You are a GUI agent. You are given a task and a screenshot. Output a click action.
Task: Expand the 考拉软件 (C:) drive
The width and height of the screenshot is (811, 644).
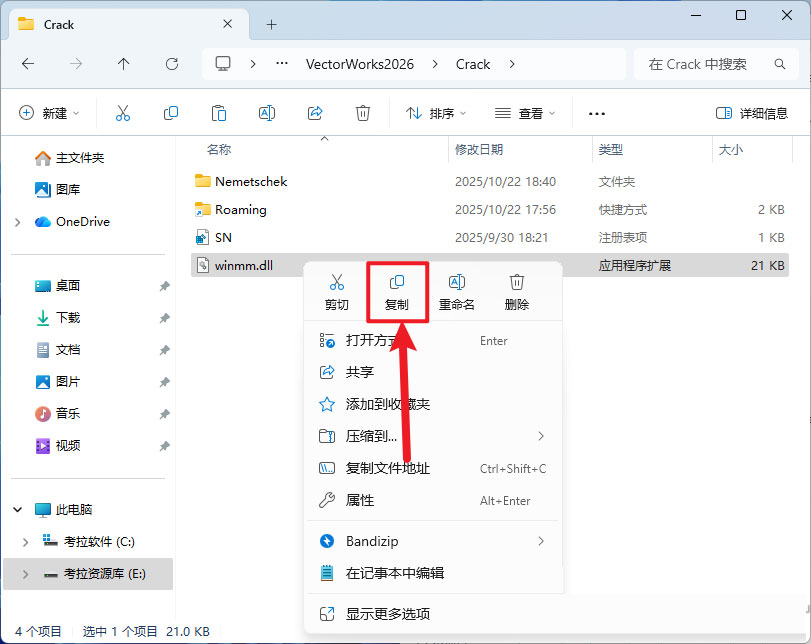(x=25, y=542)
